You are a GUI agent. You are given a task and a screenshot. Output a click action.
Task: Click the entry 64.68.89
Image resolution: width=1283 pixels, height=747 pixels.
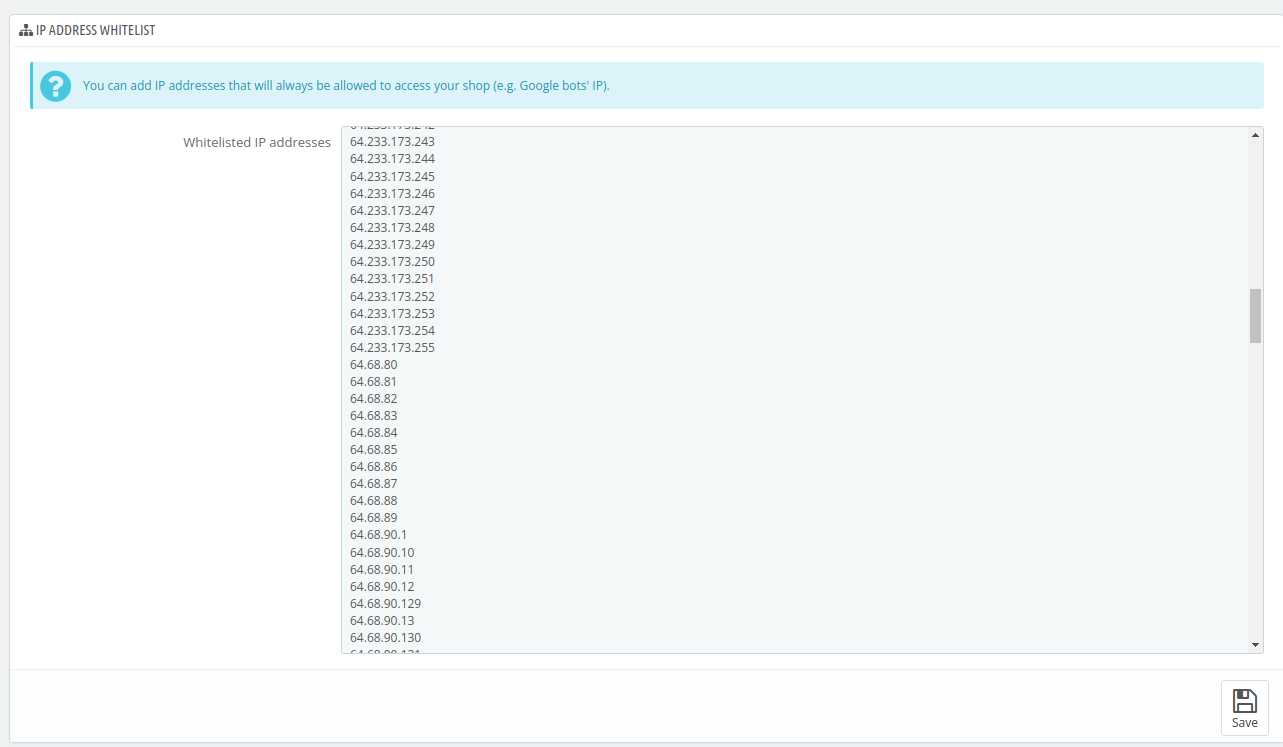[373, 517]
